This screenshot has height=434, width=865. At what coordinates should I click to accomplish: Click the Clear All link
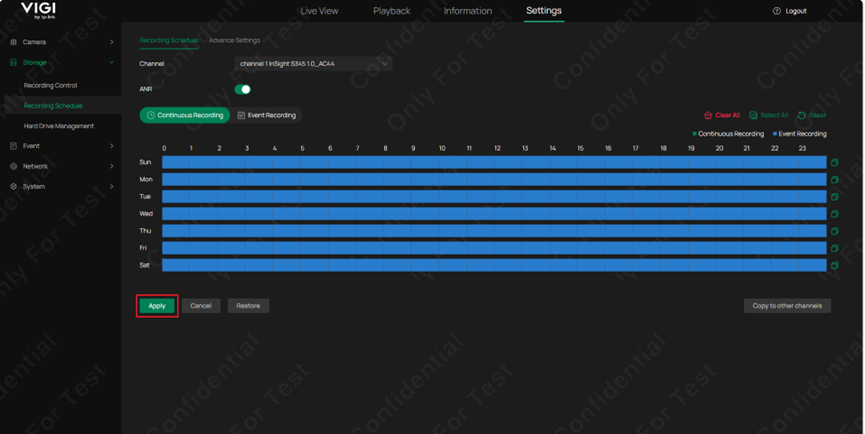[727, 115]
